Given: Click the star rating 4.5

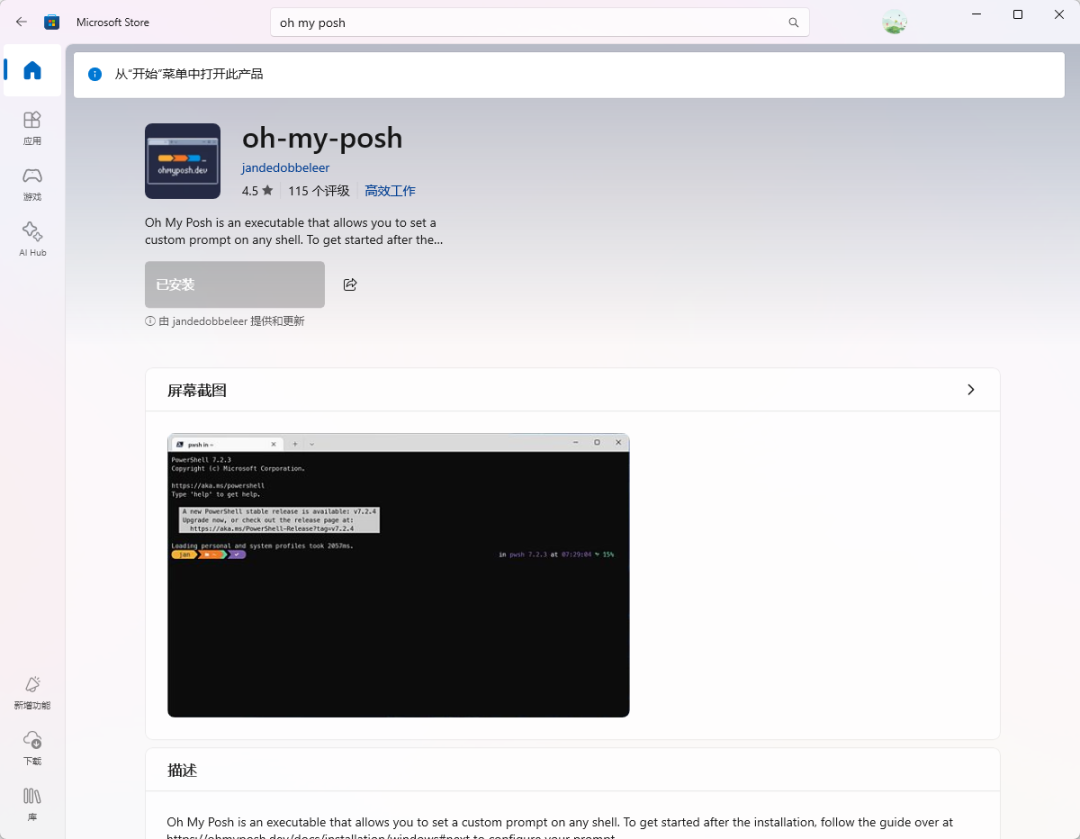Looking at the screenshot, I should [257, 191].
